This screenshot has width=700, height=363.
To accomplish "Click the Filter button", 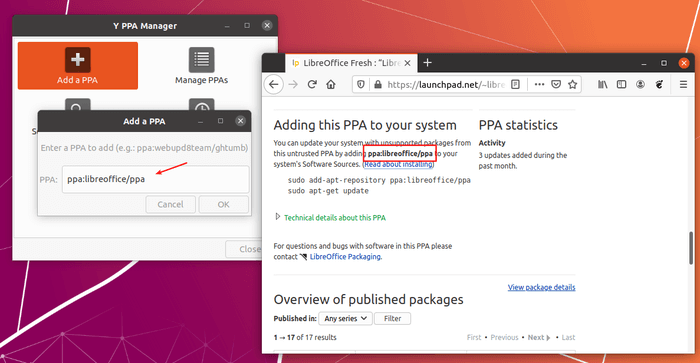I will pos(392,318).
